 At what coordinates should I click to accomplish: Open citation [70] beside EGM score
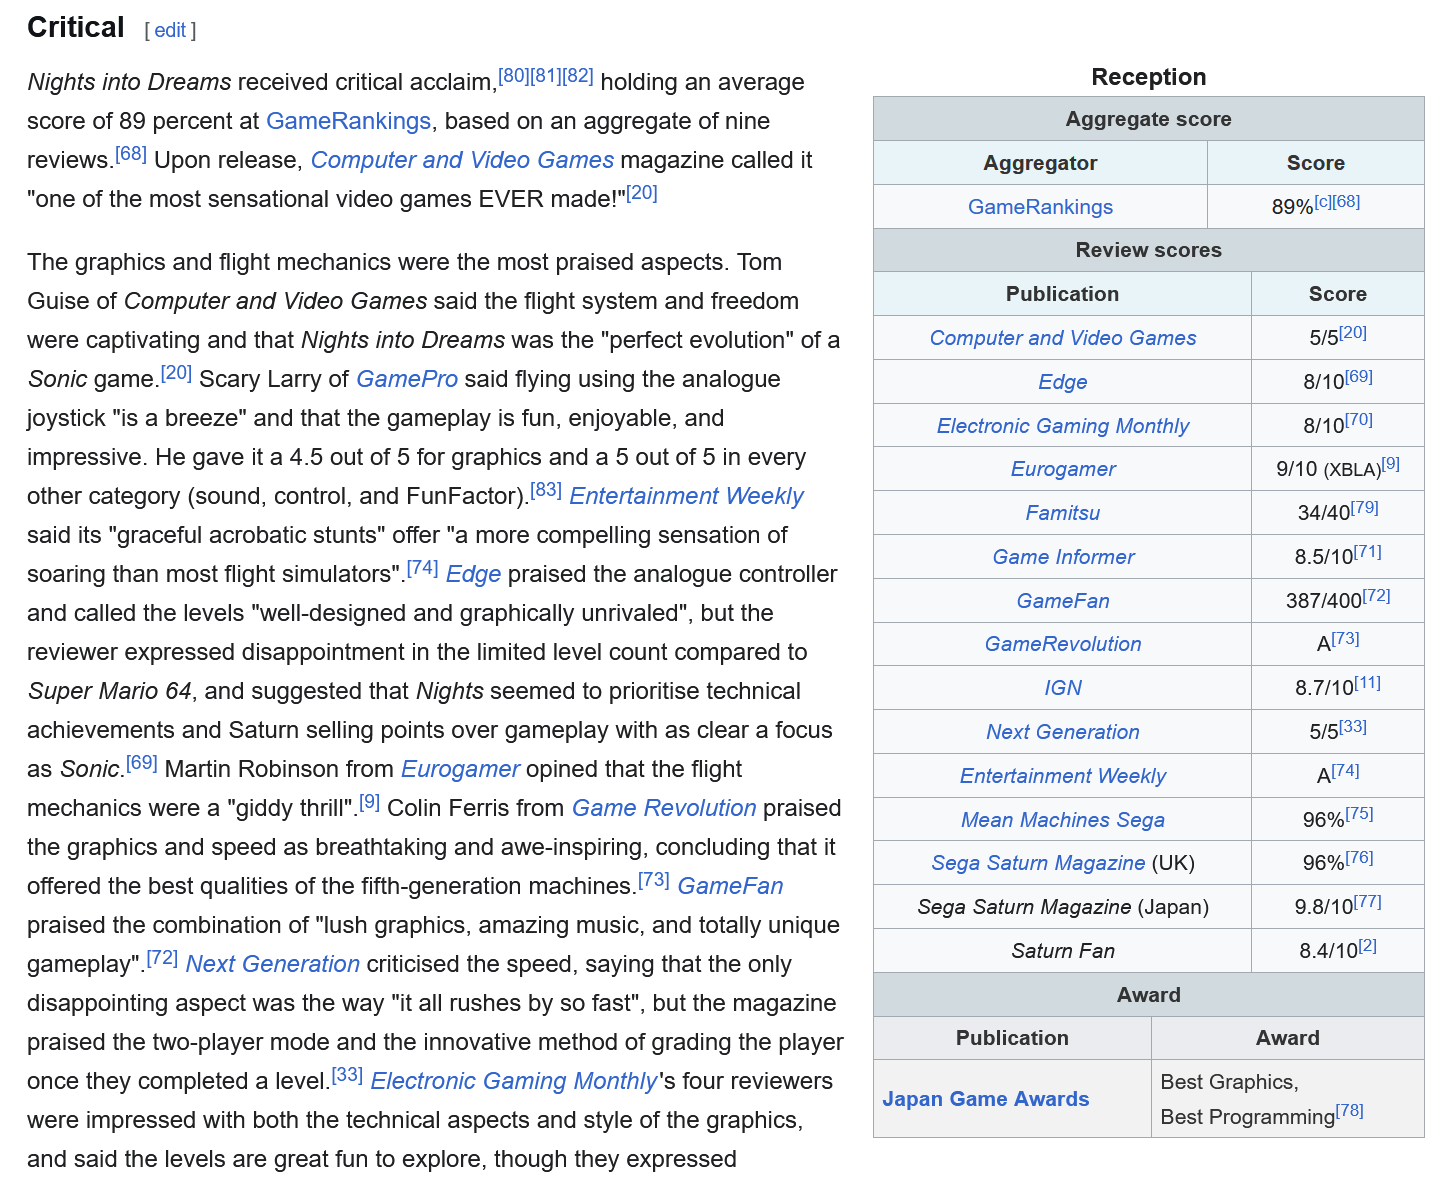(1359, 420)
